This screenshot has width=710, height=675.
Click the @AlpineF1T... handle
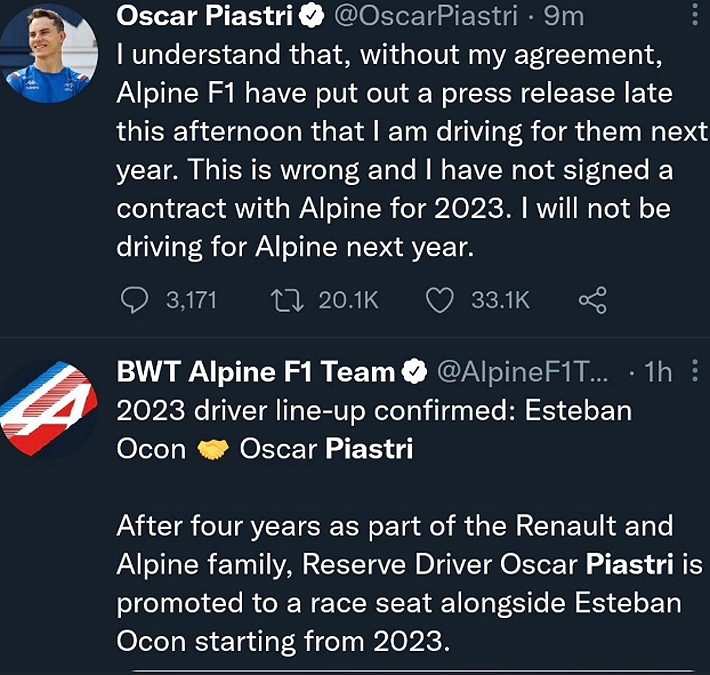point(520,373)
